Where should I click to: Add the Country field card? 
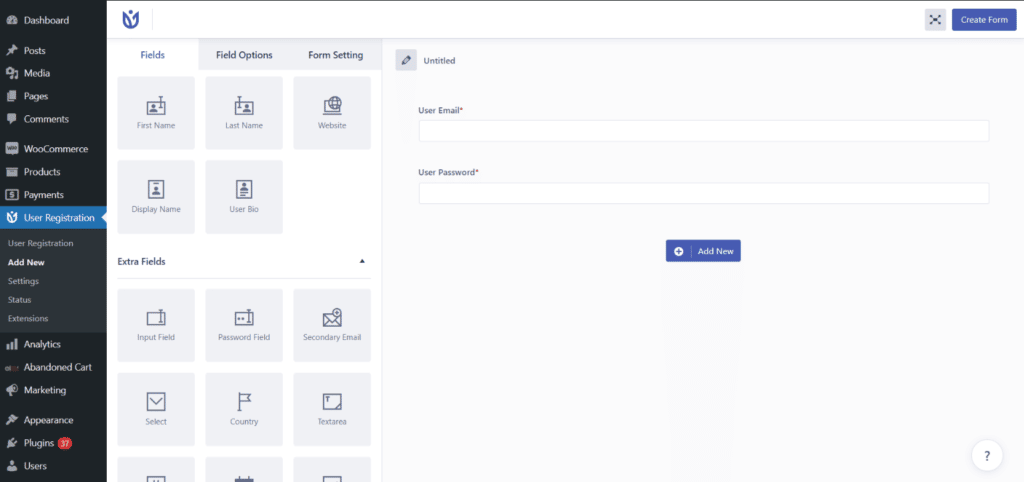tap(244, 409)
